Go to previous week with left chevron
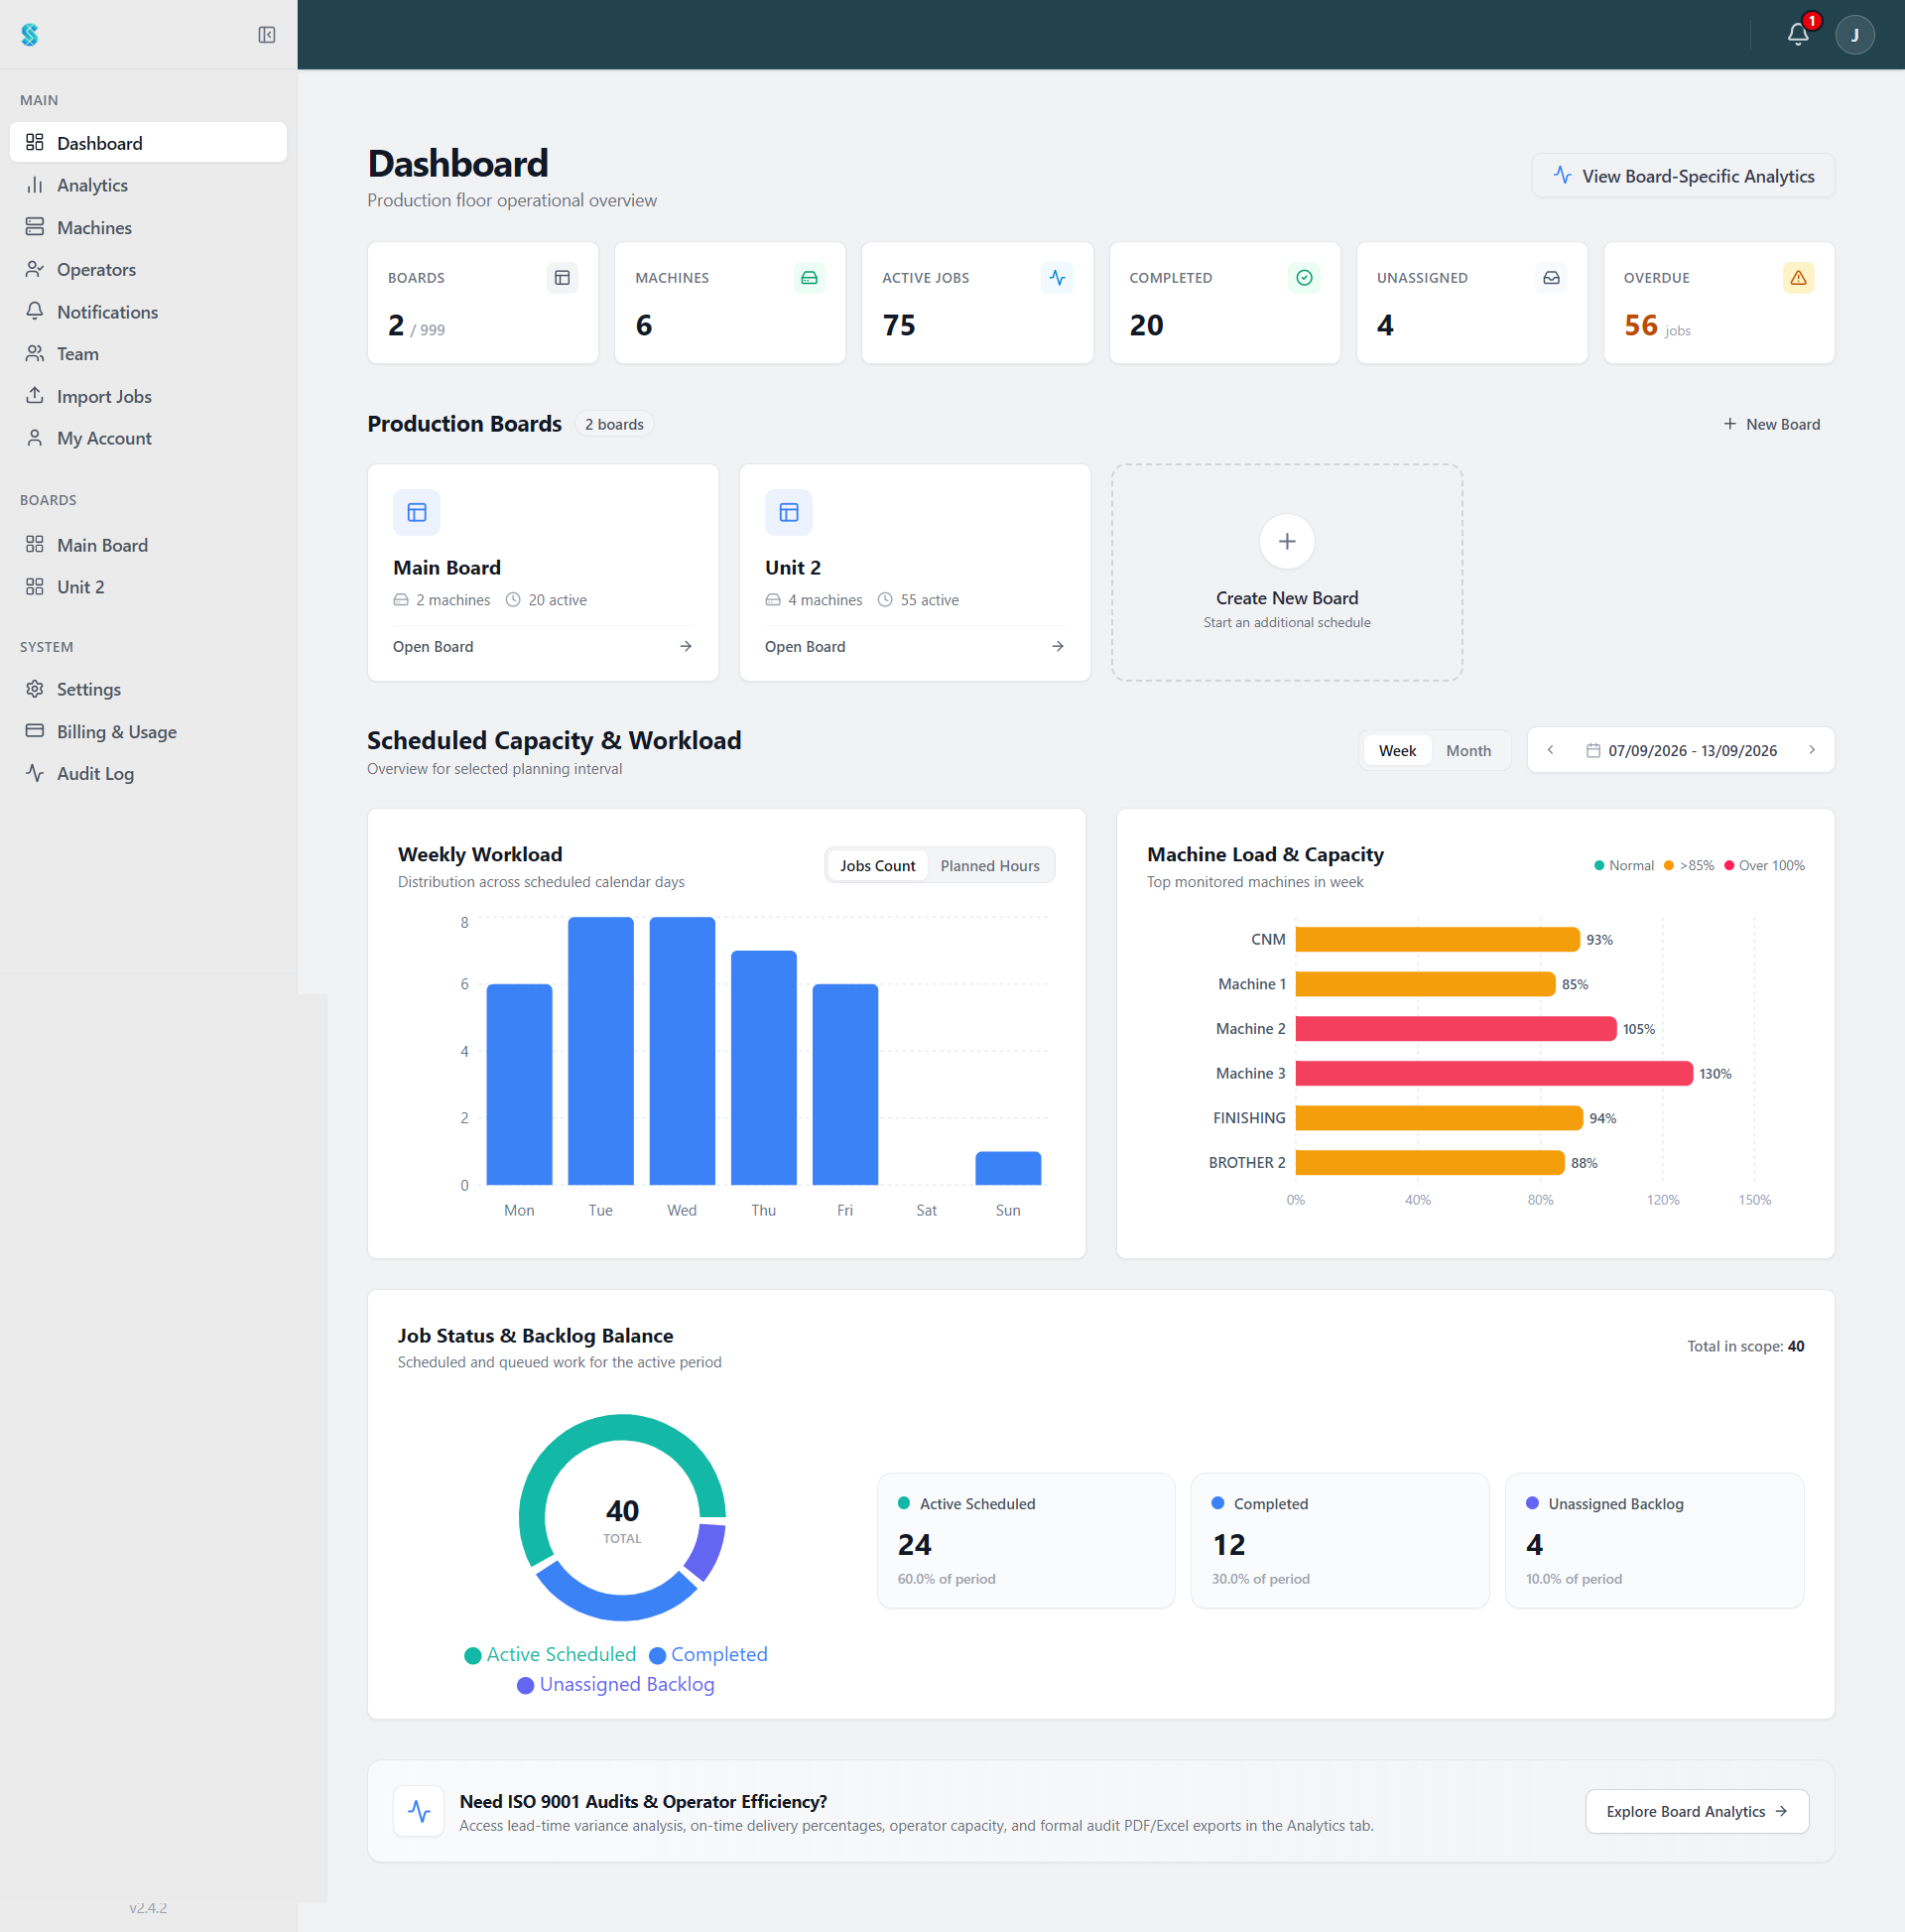The width and height of the screenshot is (1905, 1932). [x=1550, y=750]
